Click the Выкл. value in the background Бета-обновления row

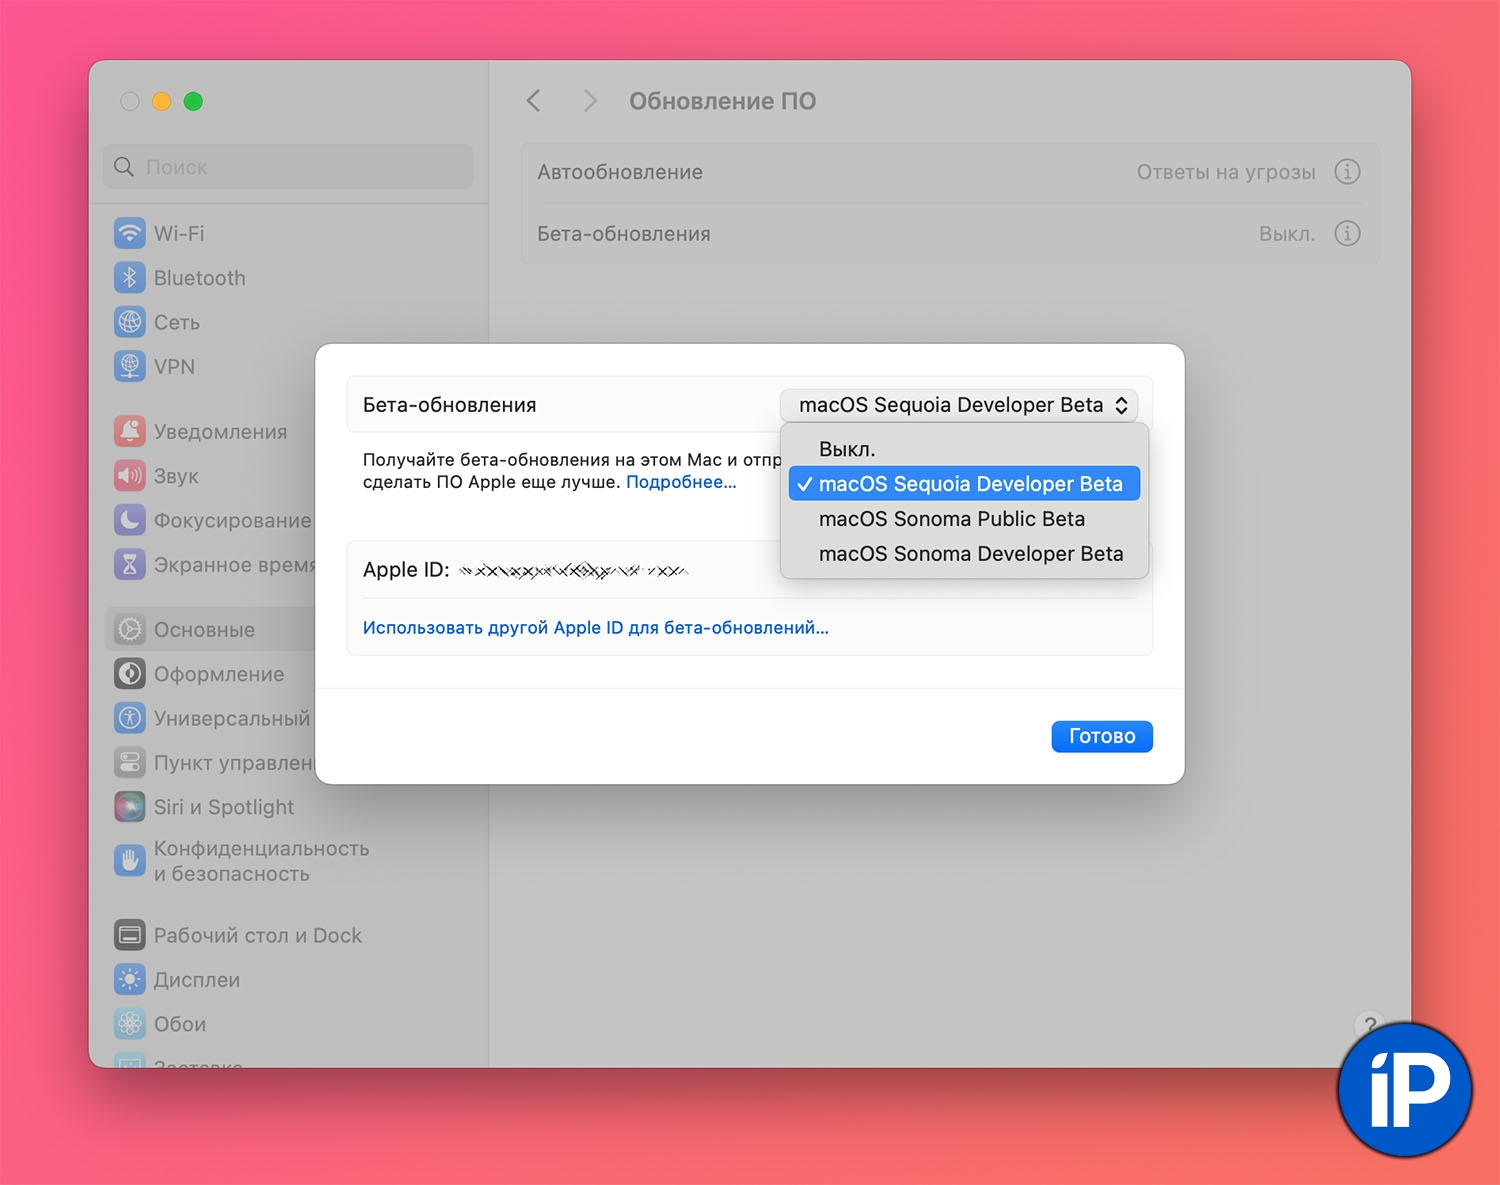(x=1287, y=234)
